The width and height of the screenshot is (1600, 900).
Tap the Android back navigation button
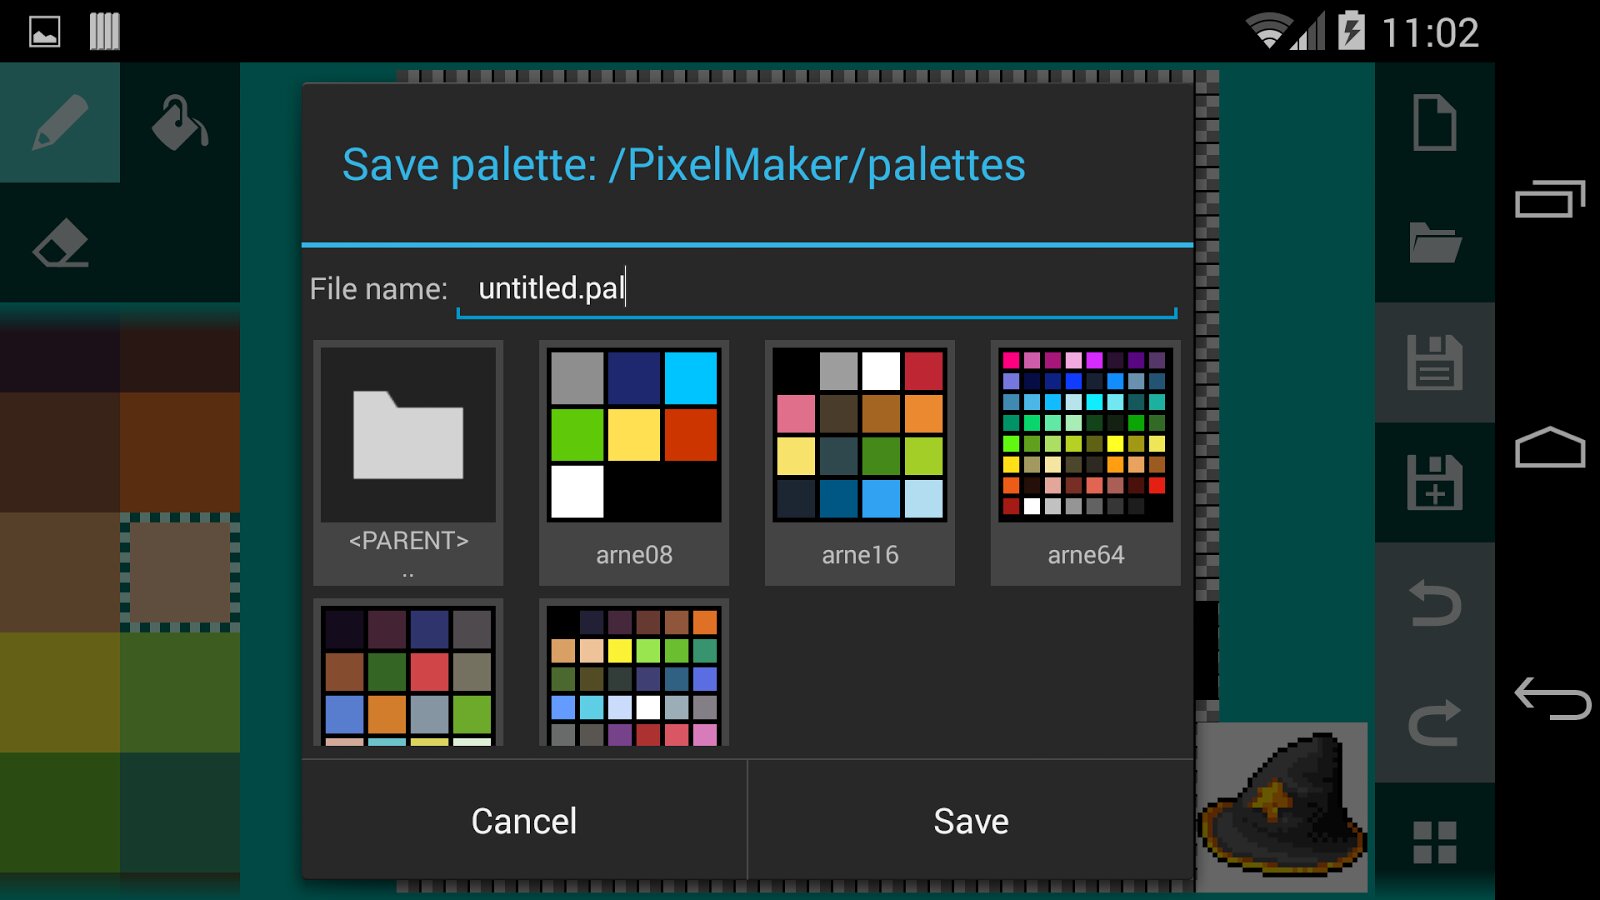[1551, 698]
